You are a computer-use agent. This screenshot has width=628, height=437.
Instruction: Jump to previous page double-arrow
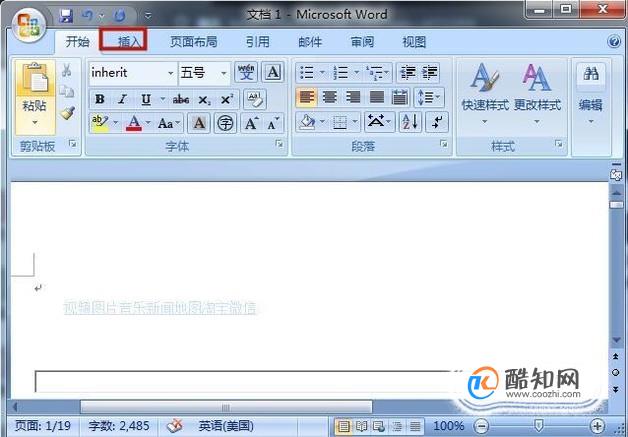(x=616, y=356)
